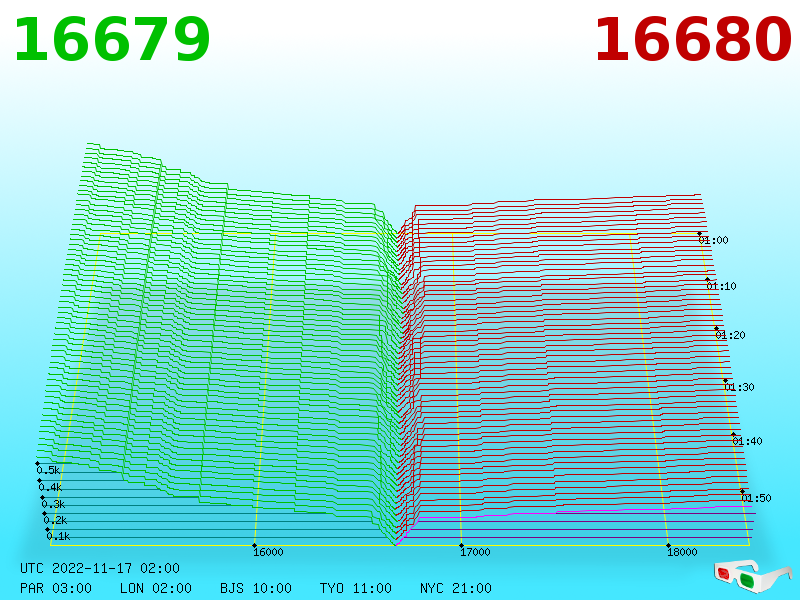Select the 01:20 time axis marker
The height and width of the screenshot is (600, 800).
(730, 335)
